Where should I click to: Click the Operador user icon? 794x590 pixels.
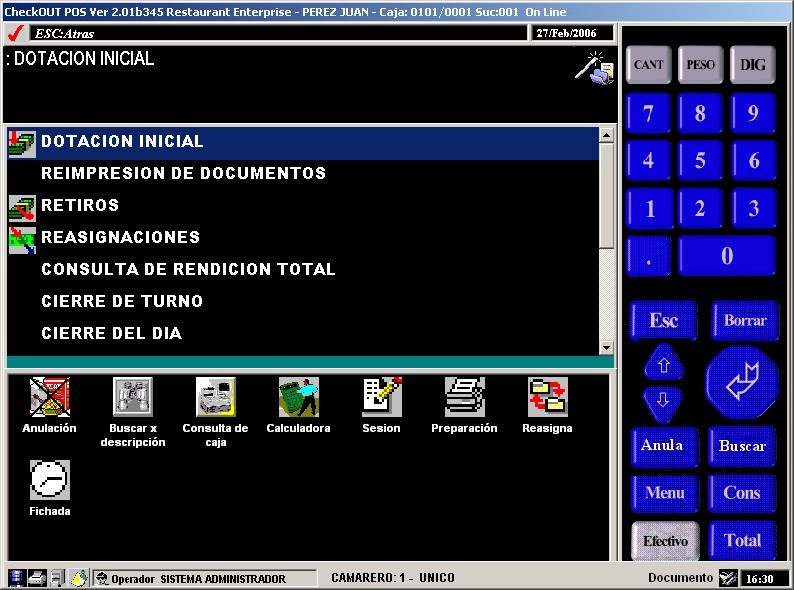102,578
